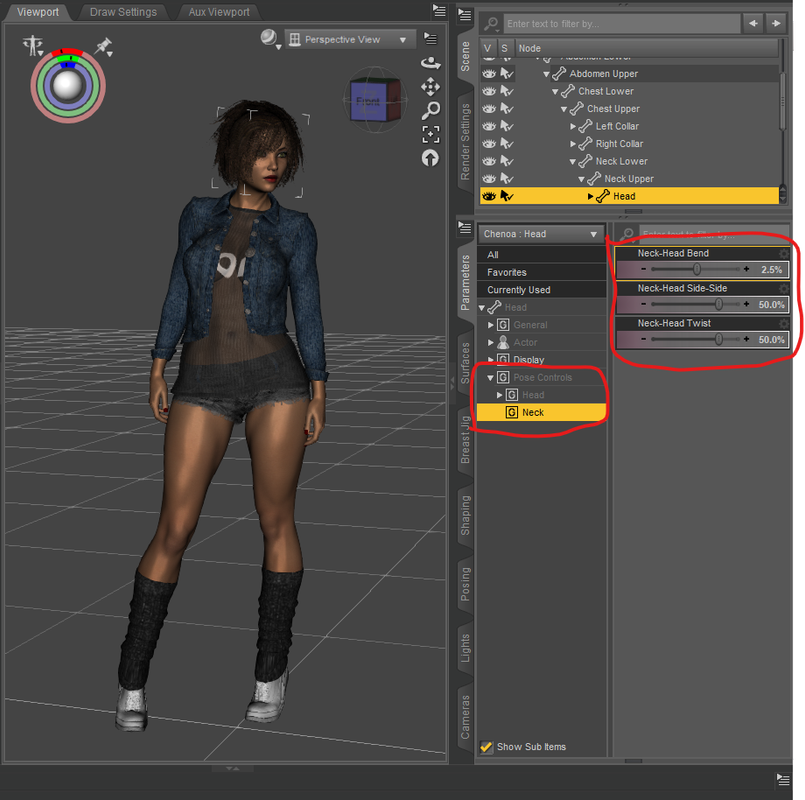Select the Currently Used filter
The width and height of the screenshot is (805, 800).
(x=542, y=290)
